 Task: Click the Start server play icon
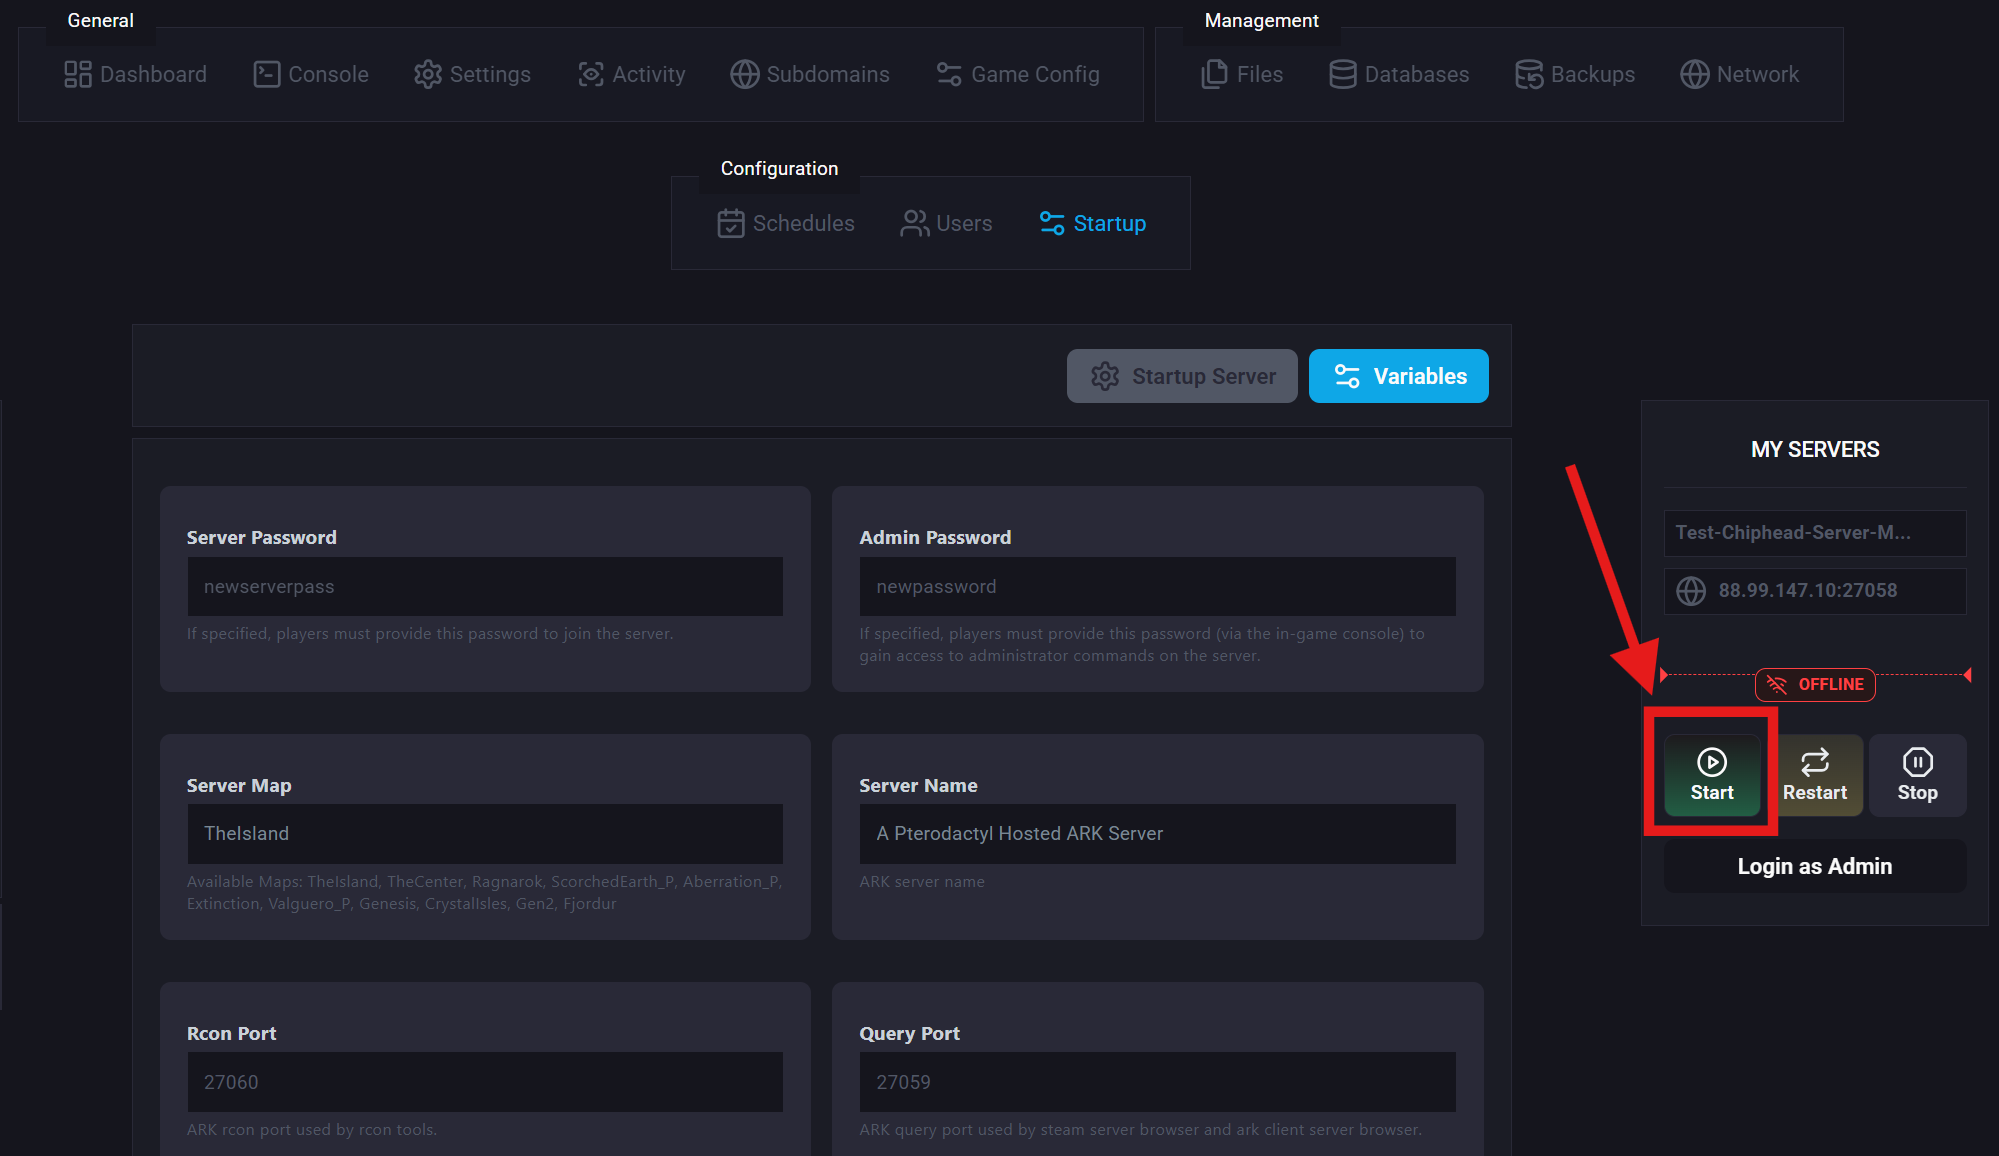(x=1711, y=762)
